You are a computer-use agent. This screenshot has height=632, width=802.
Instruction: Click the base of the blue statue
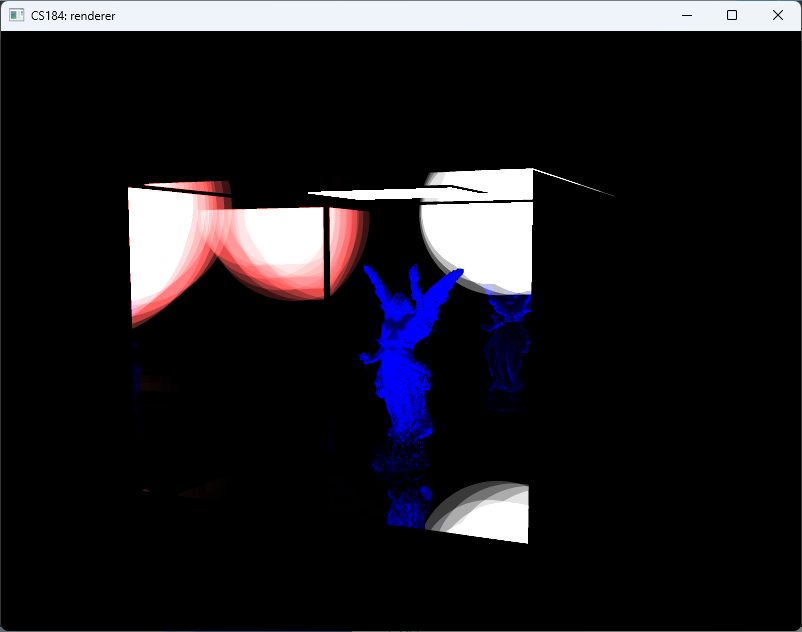(x=402, y=458)
